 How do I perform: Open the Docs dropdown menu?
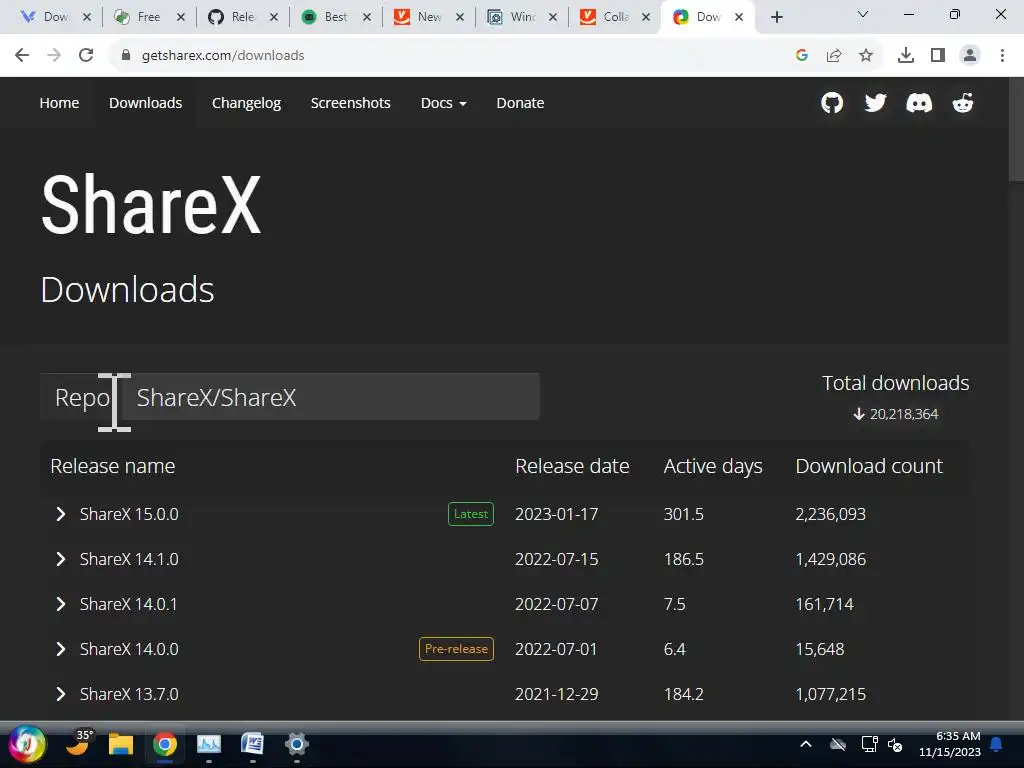coord(443,103)
